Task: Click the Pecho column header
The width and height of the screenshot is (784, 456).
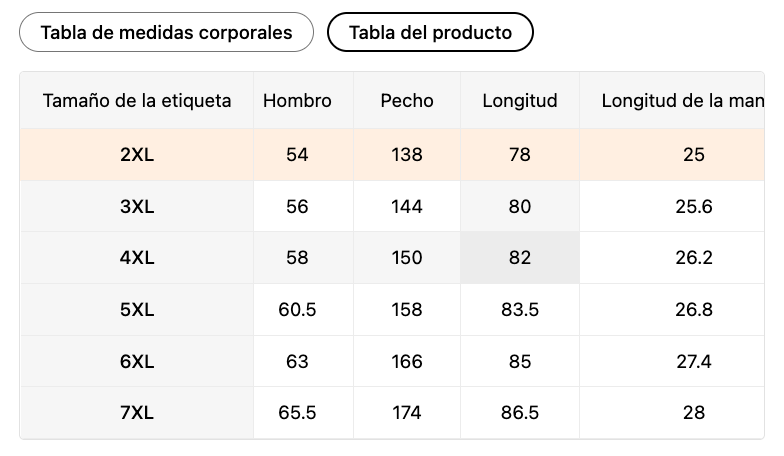Action: [407, 100]
